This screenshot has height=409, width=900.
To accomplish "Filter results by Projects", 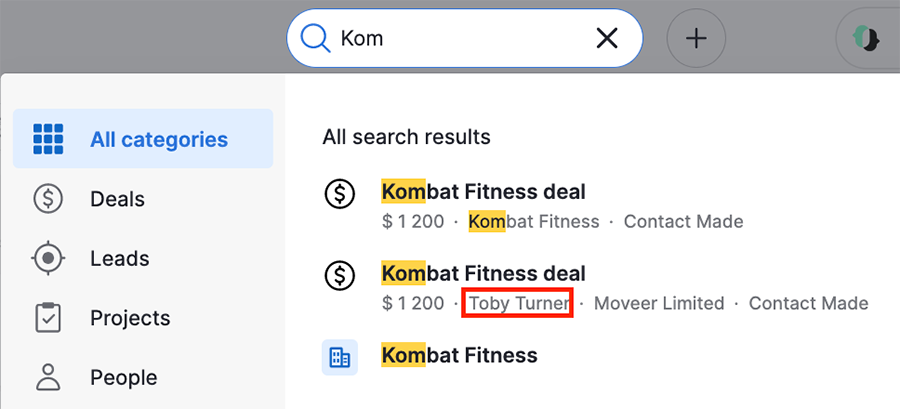I will (143, 318).
